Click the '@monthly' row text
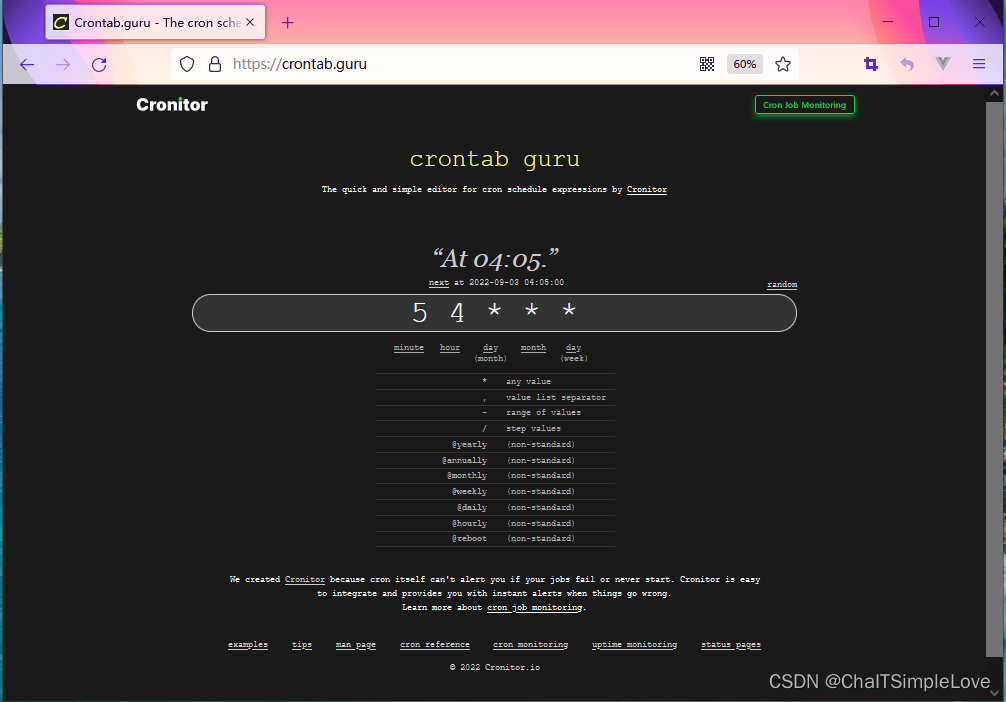Viewport: 1006px width, 702px height. pos(466,475)
